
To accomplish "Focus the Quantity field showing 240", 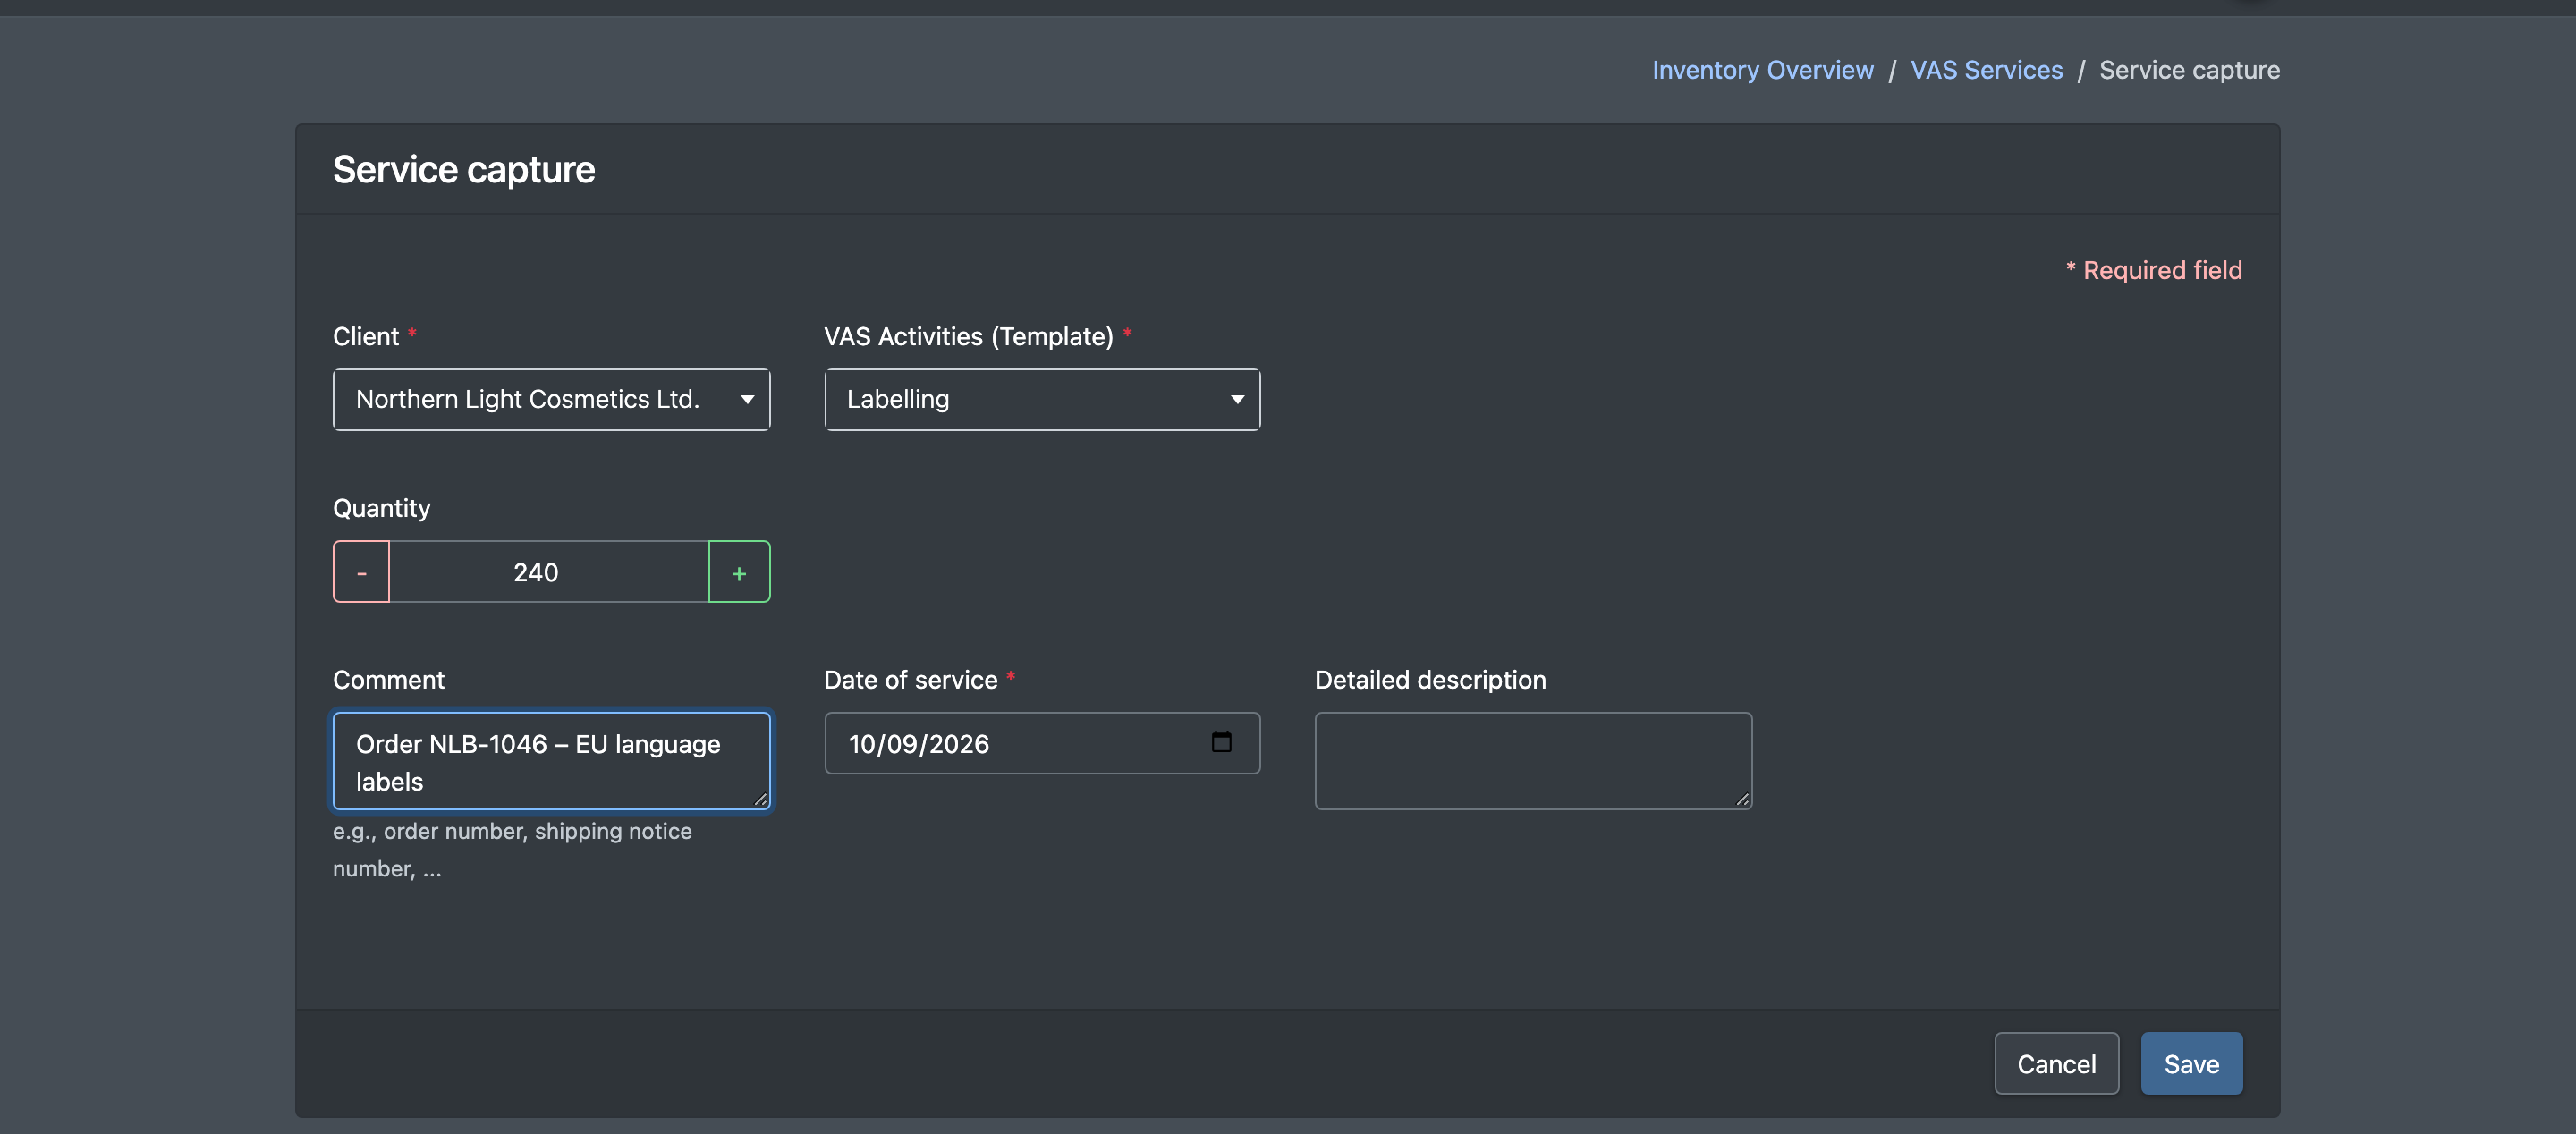I will coord(549,572).
